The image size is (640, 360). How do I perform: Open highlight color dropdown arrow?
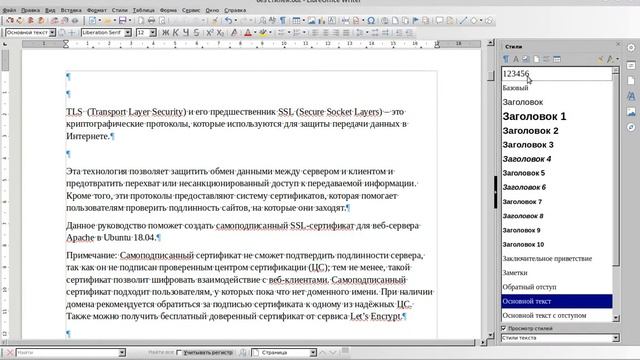click(x=270, y=33)
